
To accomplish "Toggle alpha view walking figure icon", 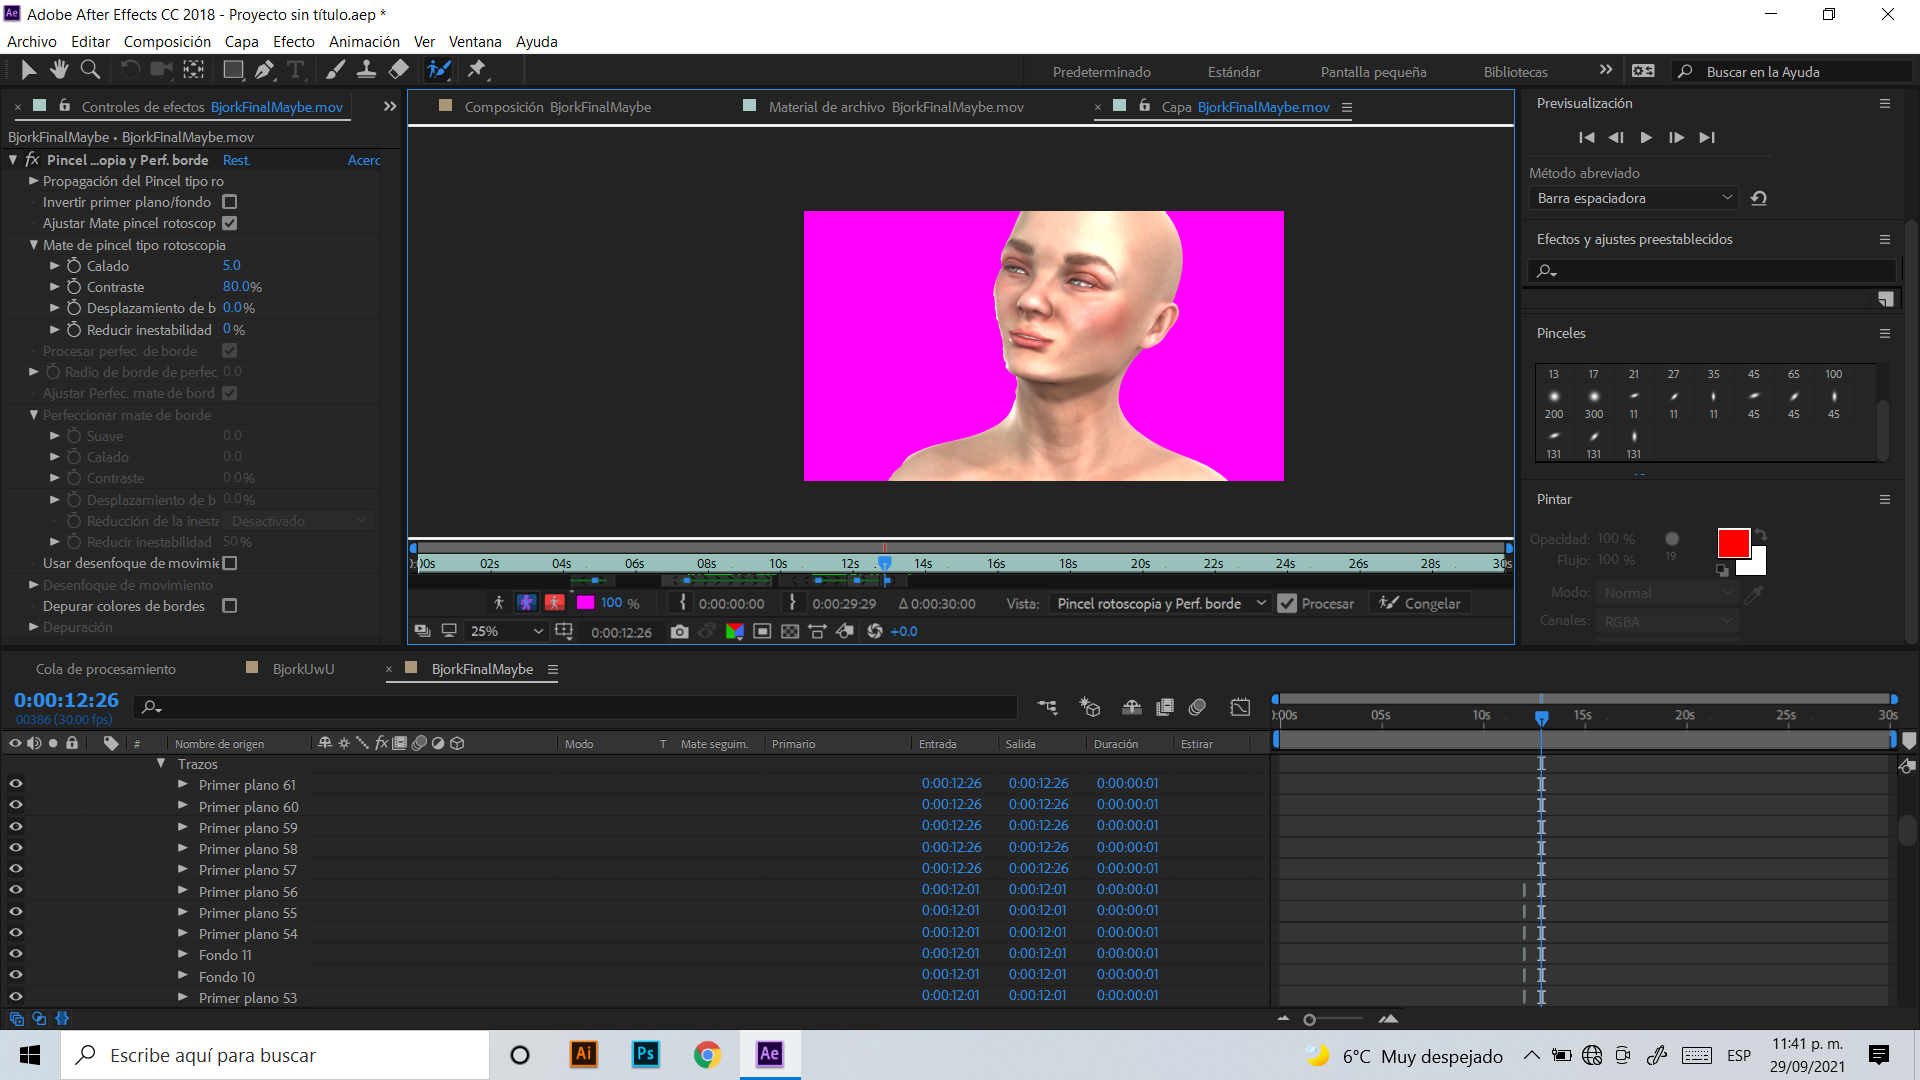I will (499, 603).
